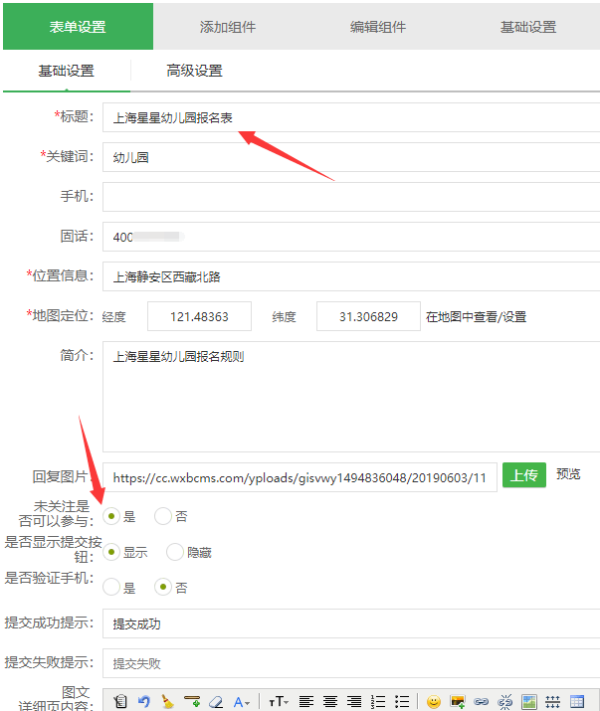Click the insert image upload icon
Viewport: 600px width, 711px height.
pyautogui.click(x=458, y=702)
